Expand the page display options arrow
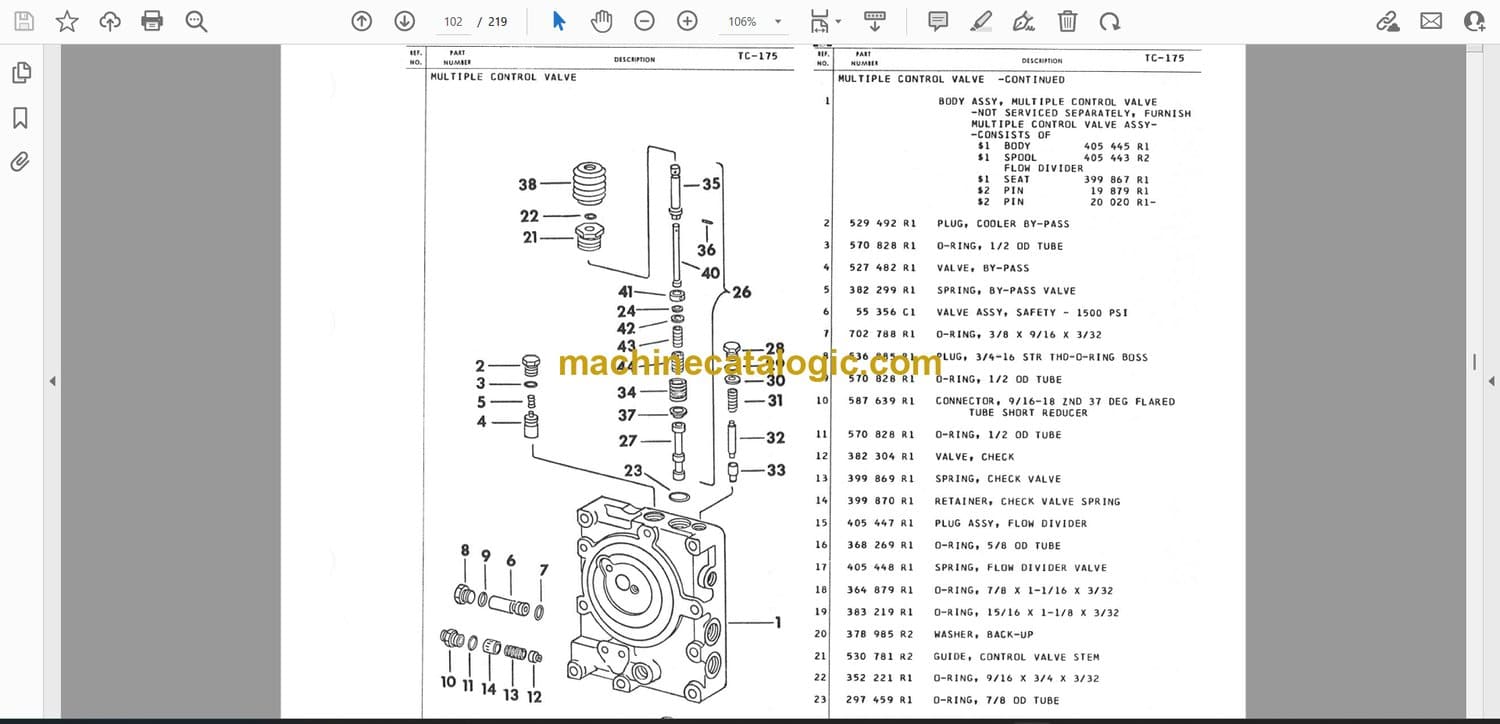Image resolution: width=1500 pixels, height=724 pixels. point(838,21)
